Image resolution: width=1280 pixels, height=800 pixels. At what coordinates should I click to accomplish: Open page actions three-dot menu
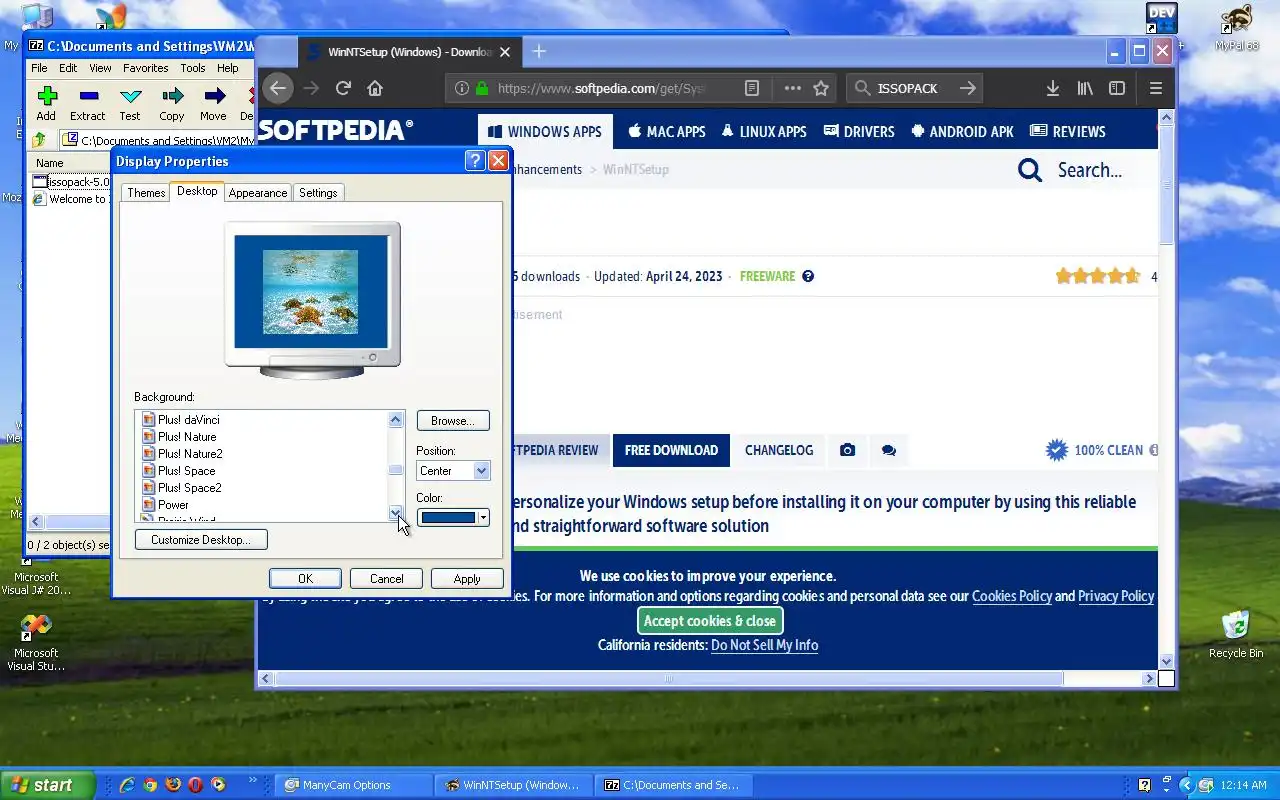click(792, 88)
